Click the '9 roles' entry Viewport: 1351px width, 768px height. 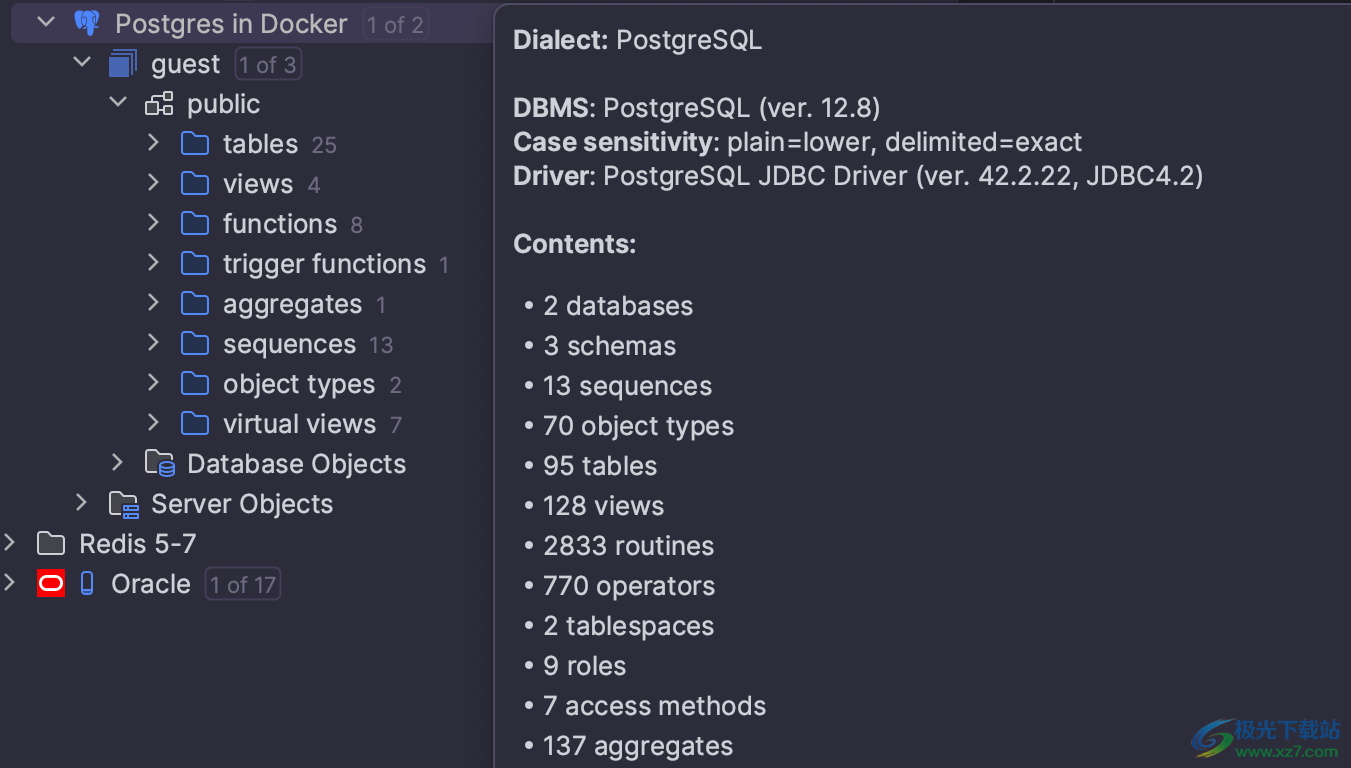[x=584, y=666]
